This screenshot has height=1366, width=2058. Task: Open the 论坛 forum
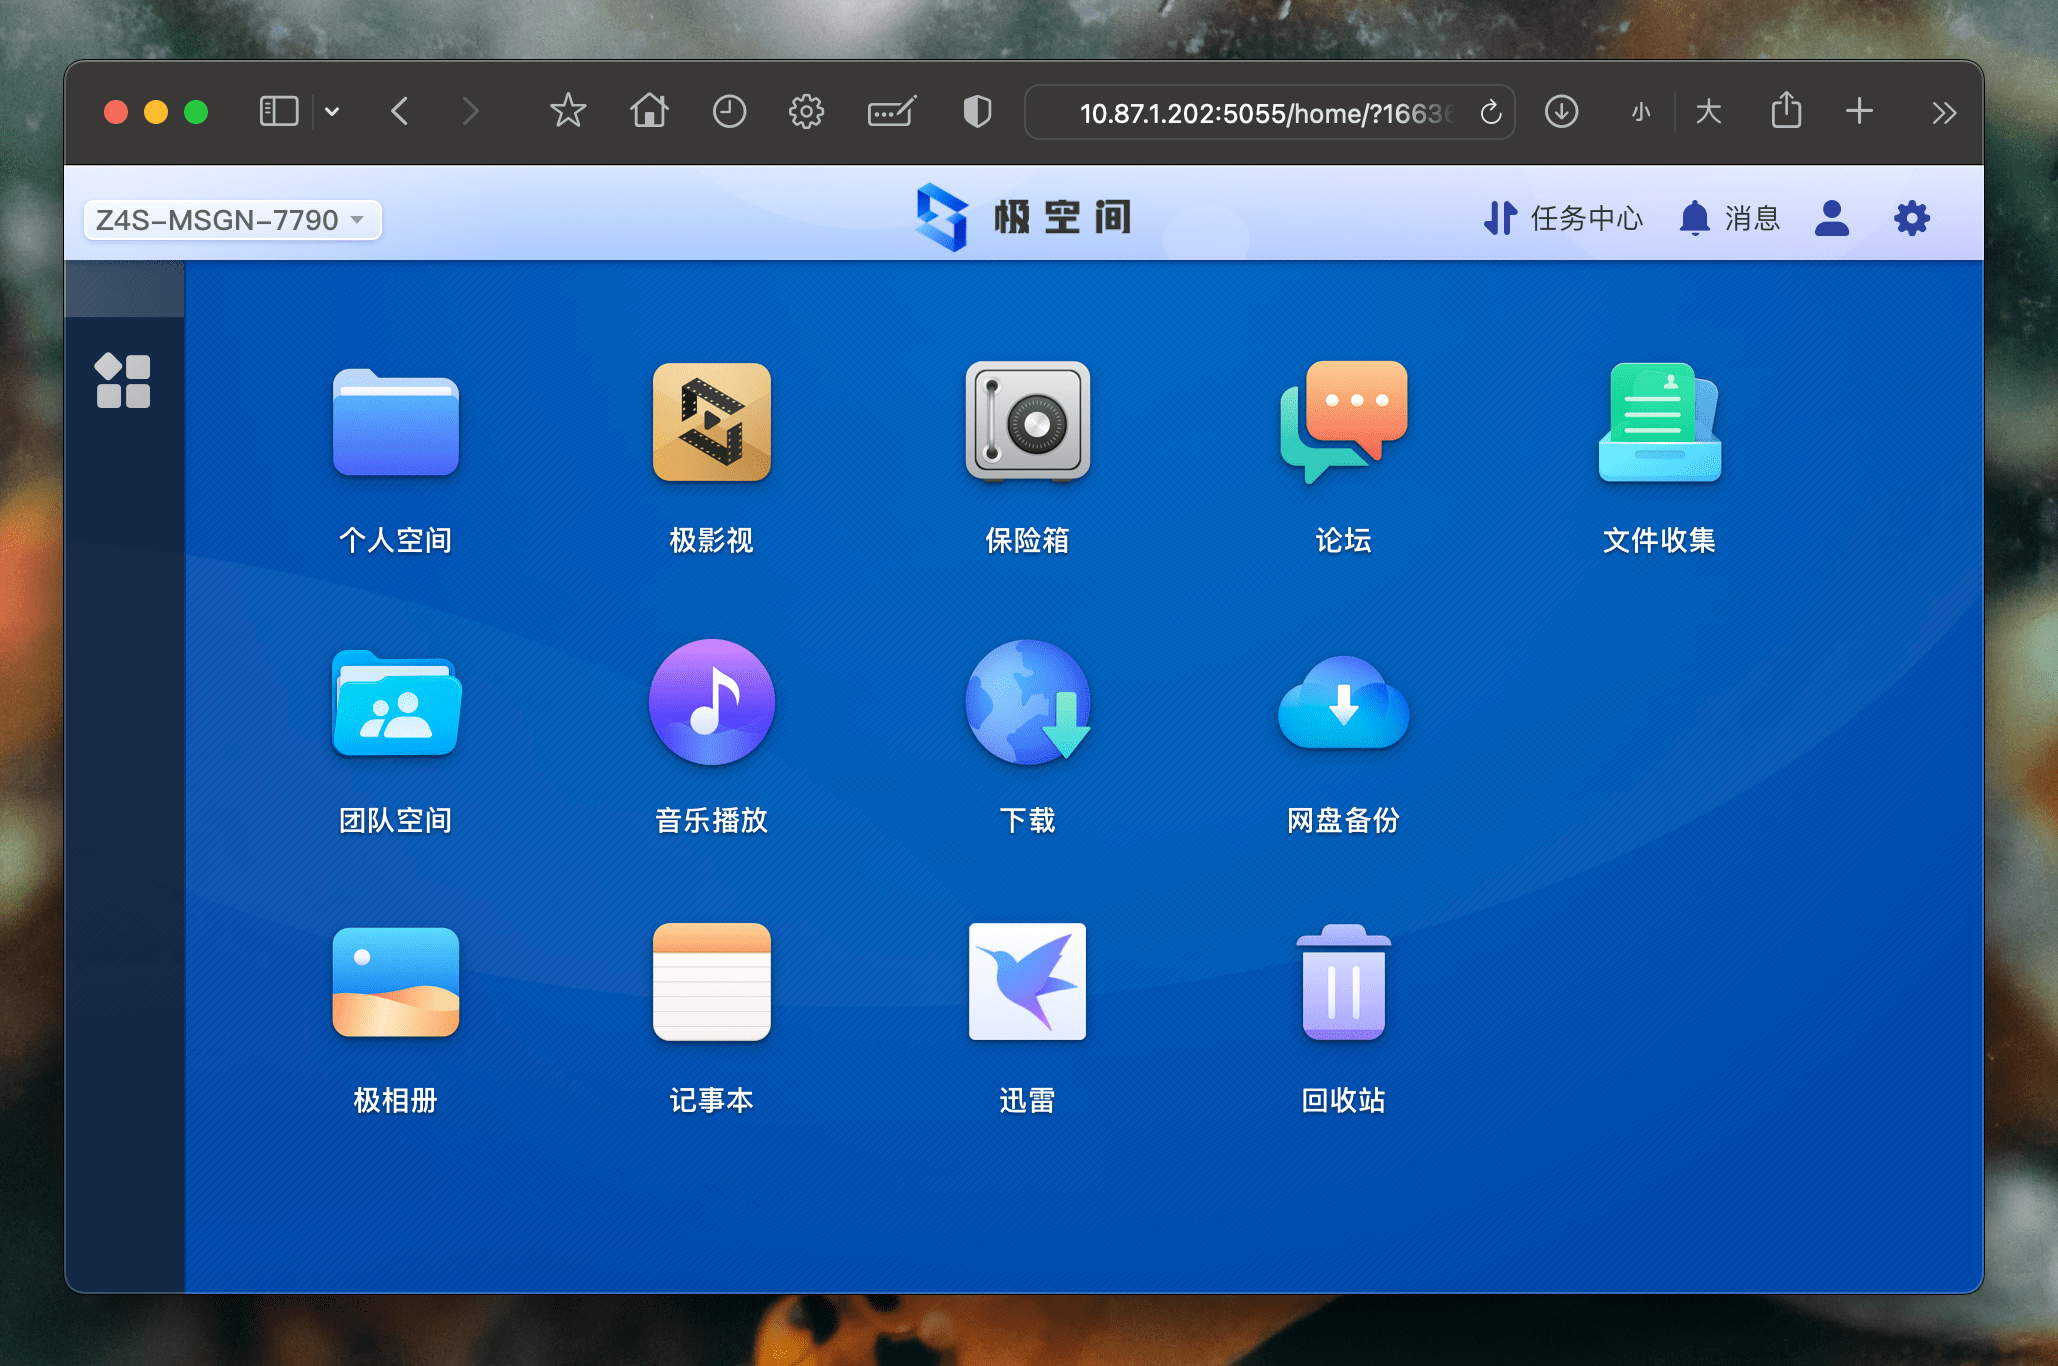pos(1343,422)
